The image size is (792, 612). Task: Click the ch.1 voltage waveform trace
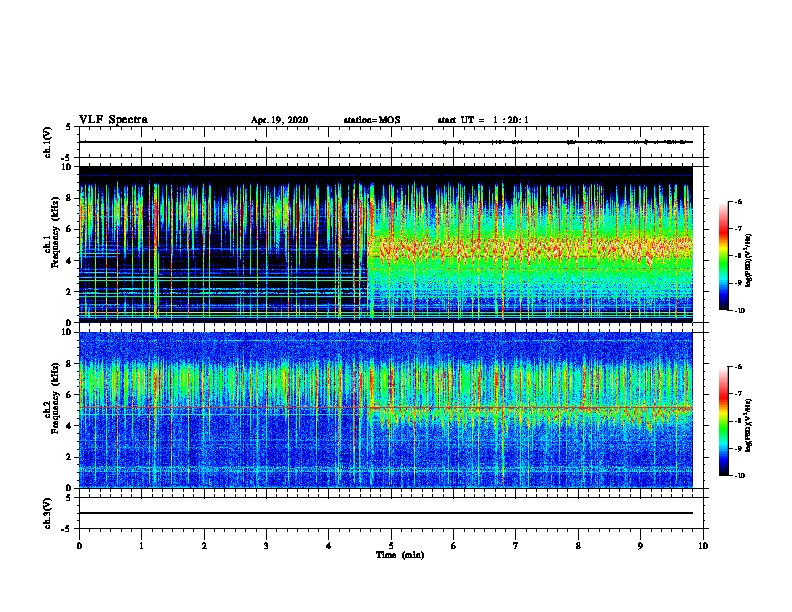tap(385, 142)
